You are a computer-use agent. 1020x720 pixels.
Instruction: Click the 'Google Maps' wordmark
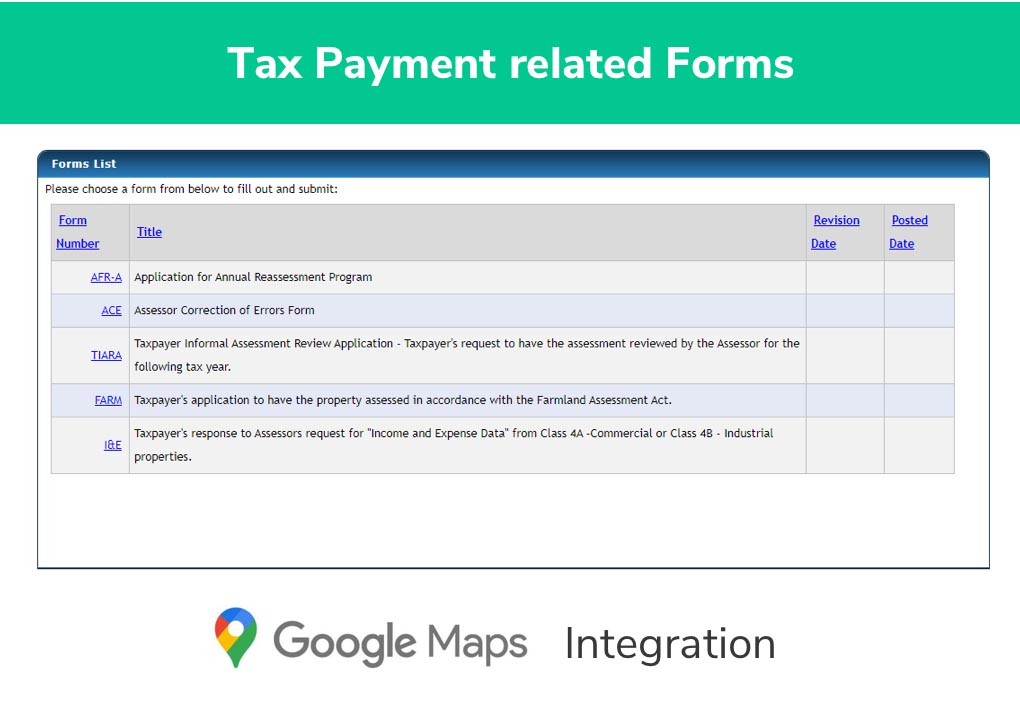tap(400, 643)
